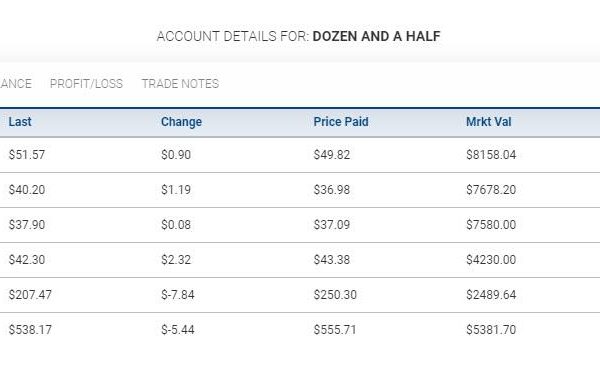Image resolution: width=600 pixels, height=383 pixels.
Task: Select the $4230.00 market value cell
Action: coord(491,260)
